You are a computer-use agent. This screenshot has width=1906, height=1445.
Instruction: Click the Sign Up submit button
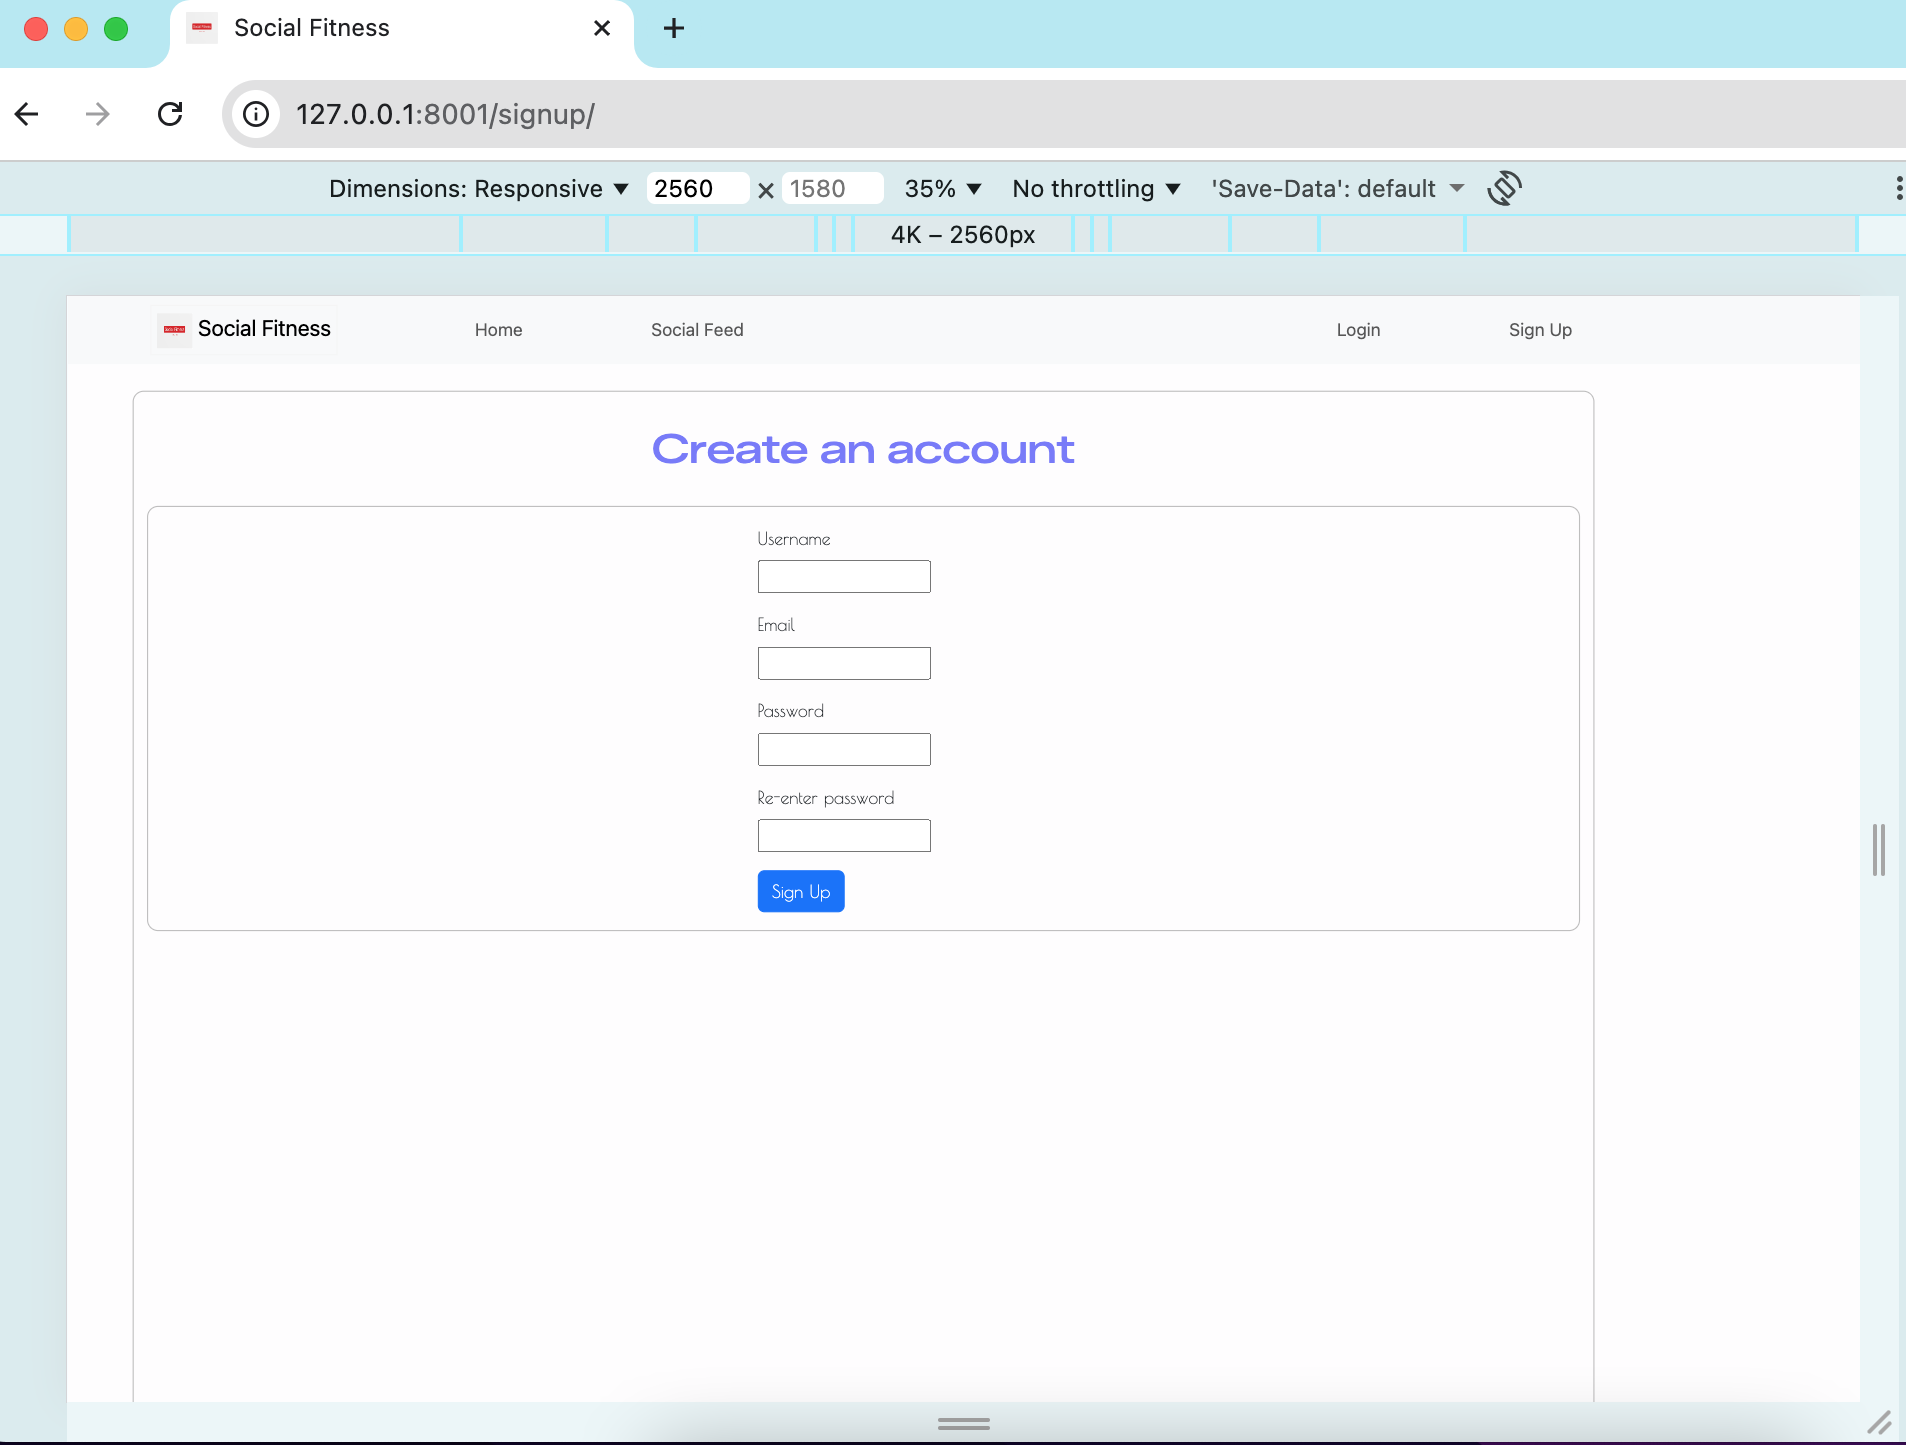point(800,891)
